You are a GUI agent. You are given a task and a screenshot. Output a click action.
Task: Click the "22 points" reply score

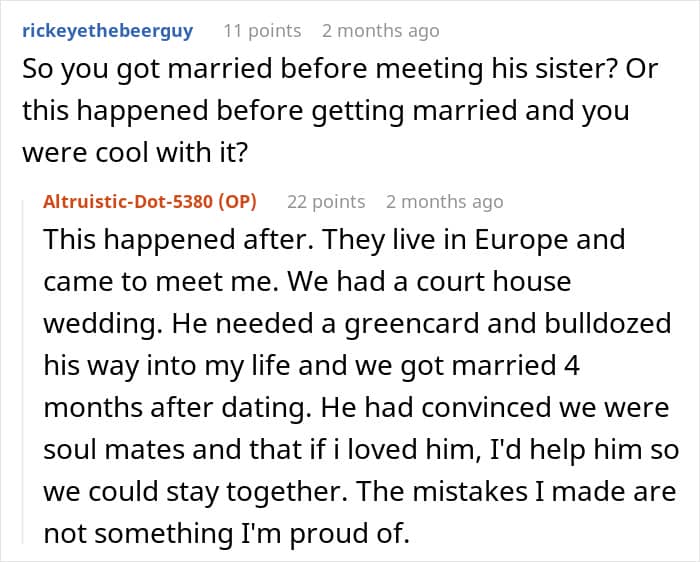(326, 201)
